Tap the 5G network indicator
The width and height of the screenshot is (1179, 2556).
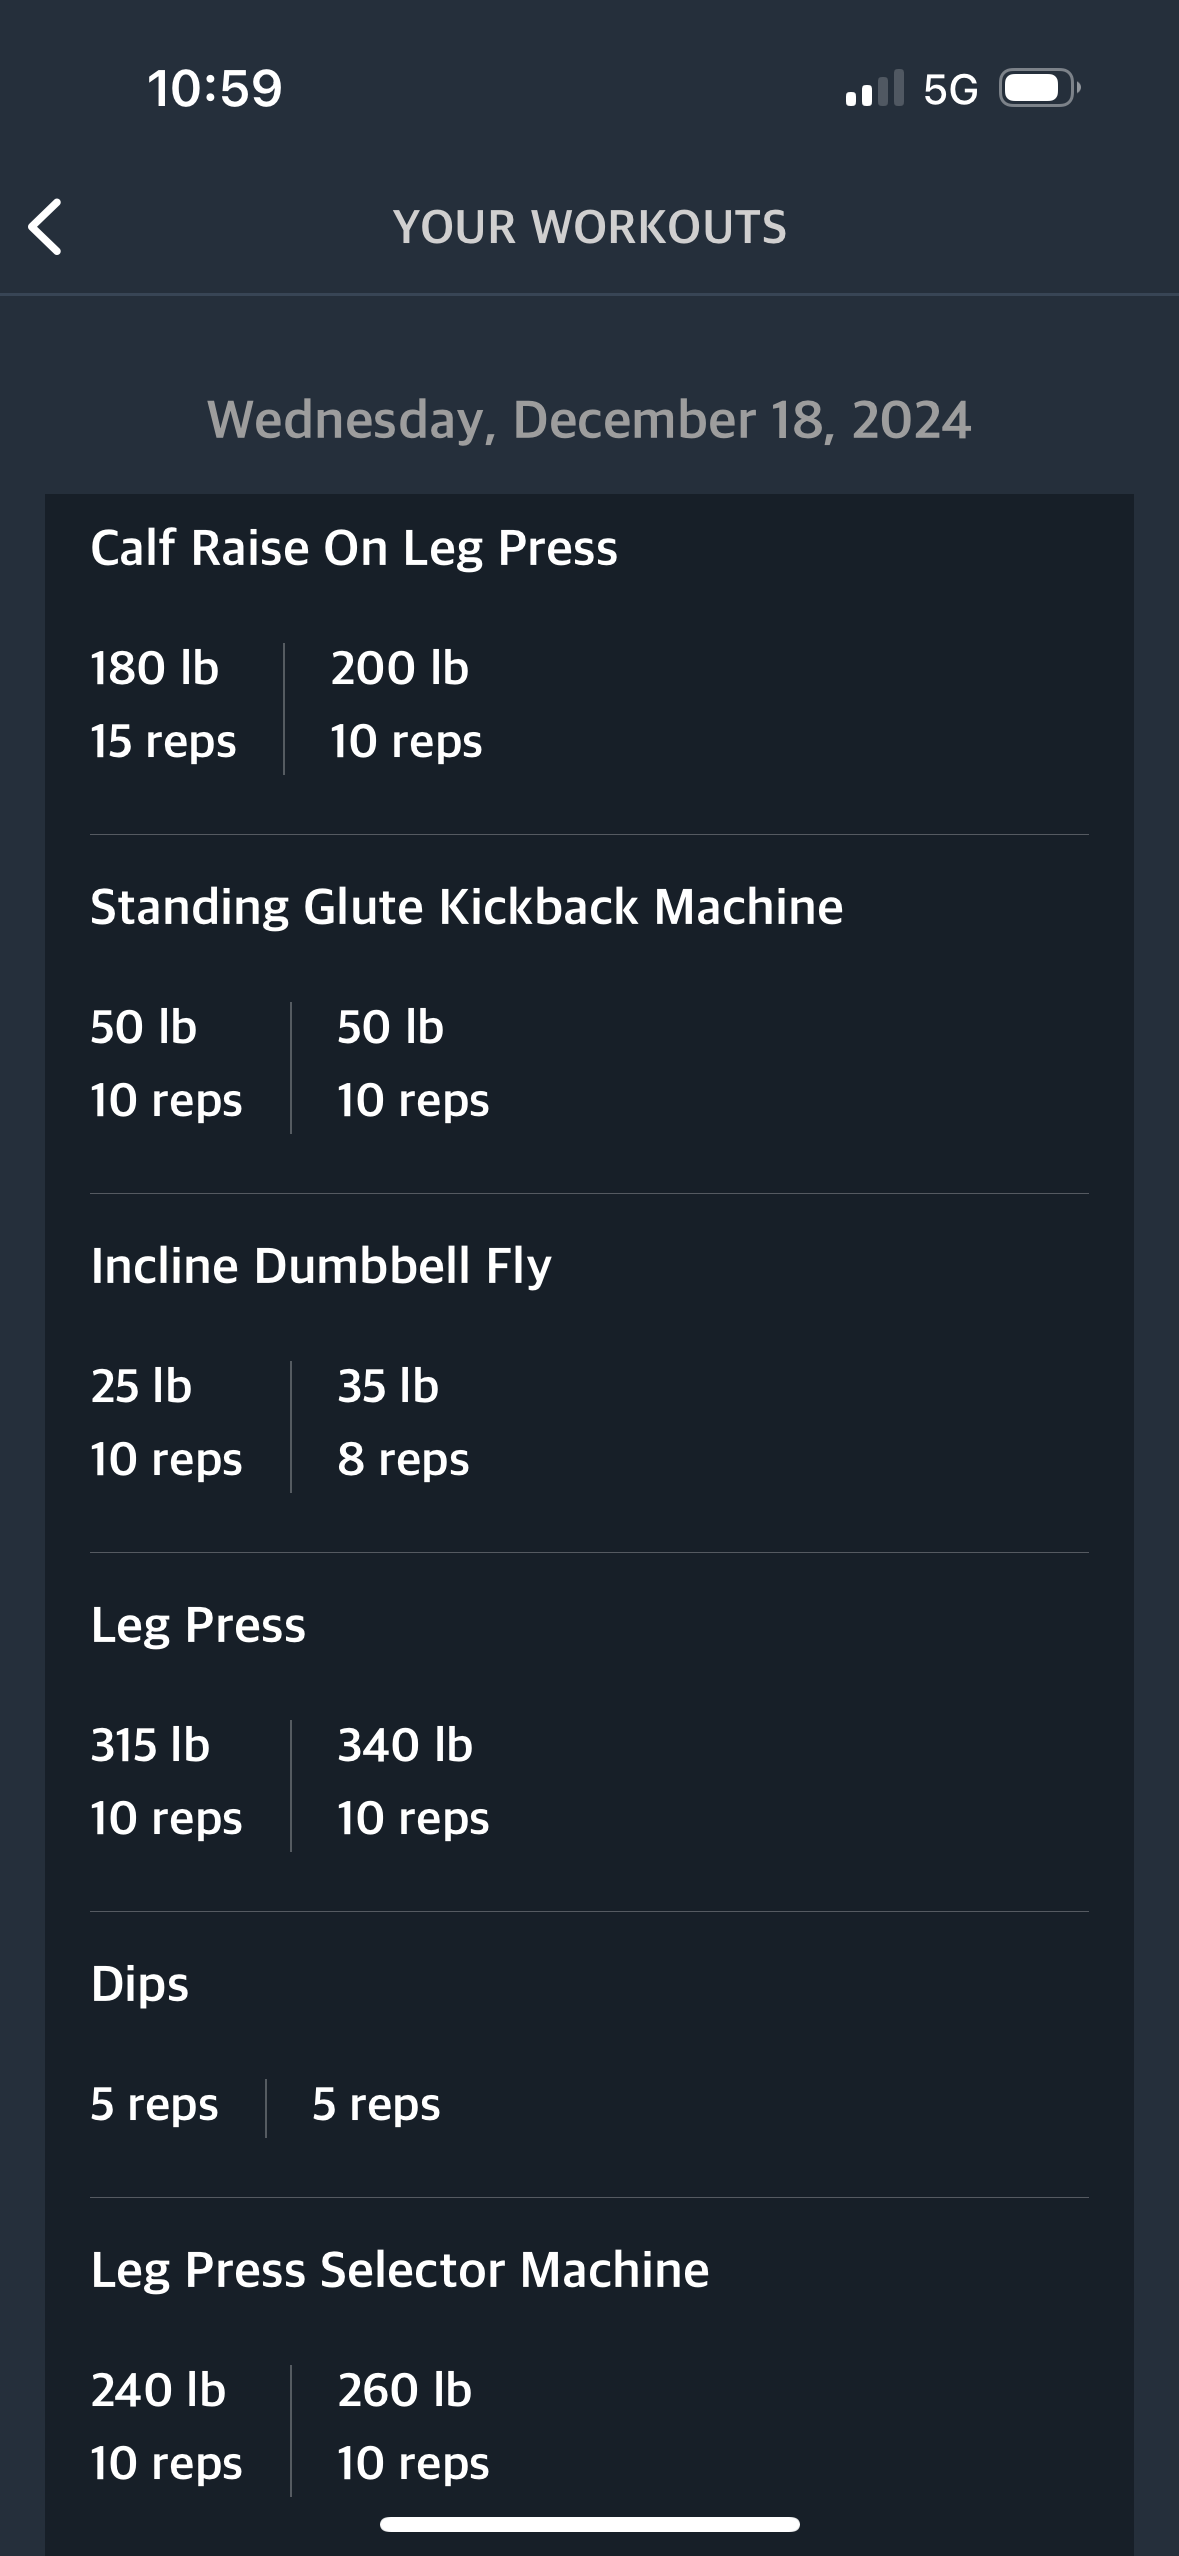pyautogui.click(x=950, y=89)
